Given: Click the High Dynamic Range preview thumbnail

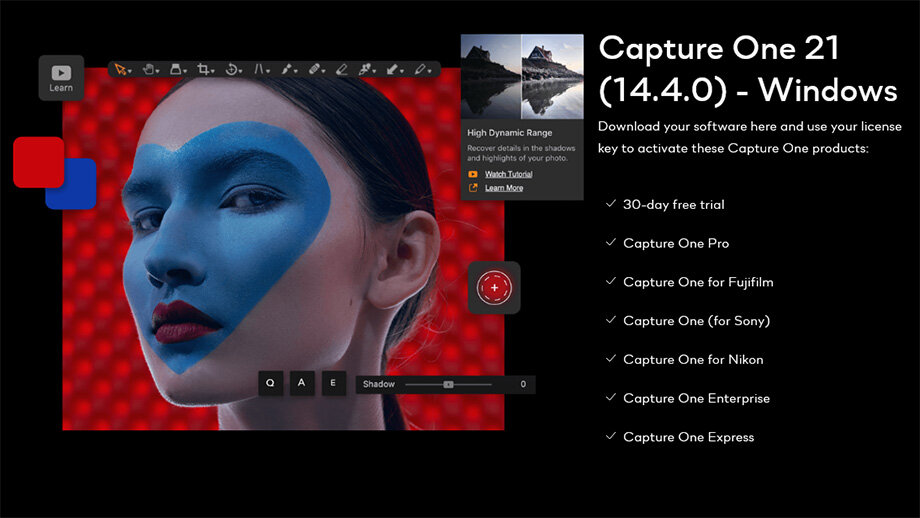Looking at the screenshot, I should (x=522, y=77).
